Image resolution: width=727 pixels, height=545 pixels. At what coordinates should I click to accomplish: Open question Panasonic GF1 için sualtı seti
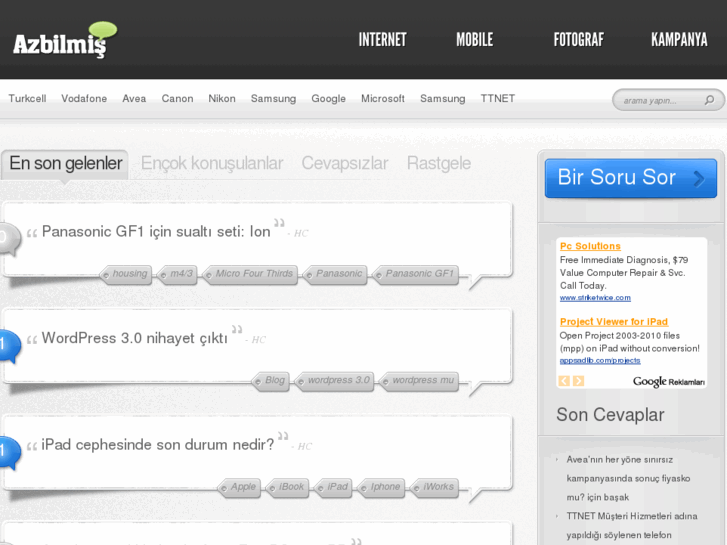pyautogui.click(x=156, y=231)
